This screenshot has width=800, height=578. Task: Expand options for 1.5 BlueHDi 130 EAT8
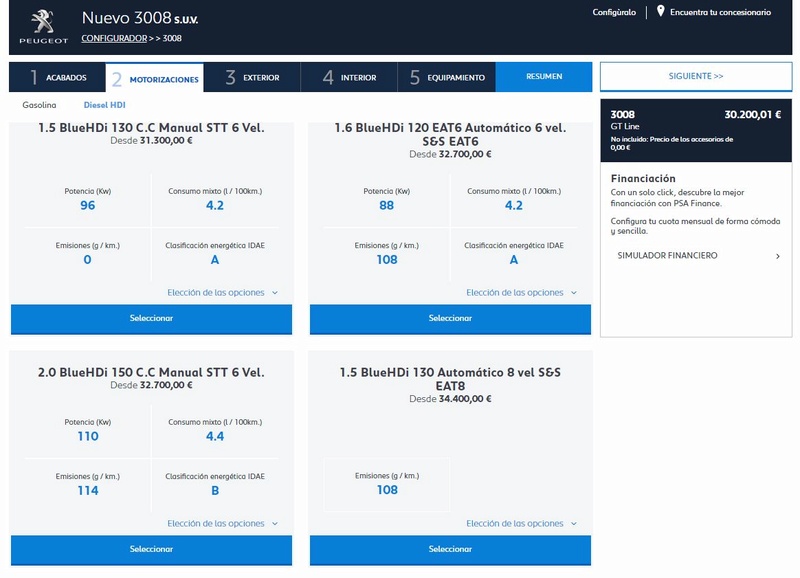(521, 524)
